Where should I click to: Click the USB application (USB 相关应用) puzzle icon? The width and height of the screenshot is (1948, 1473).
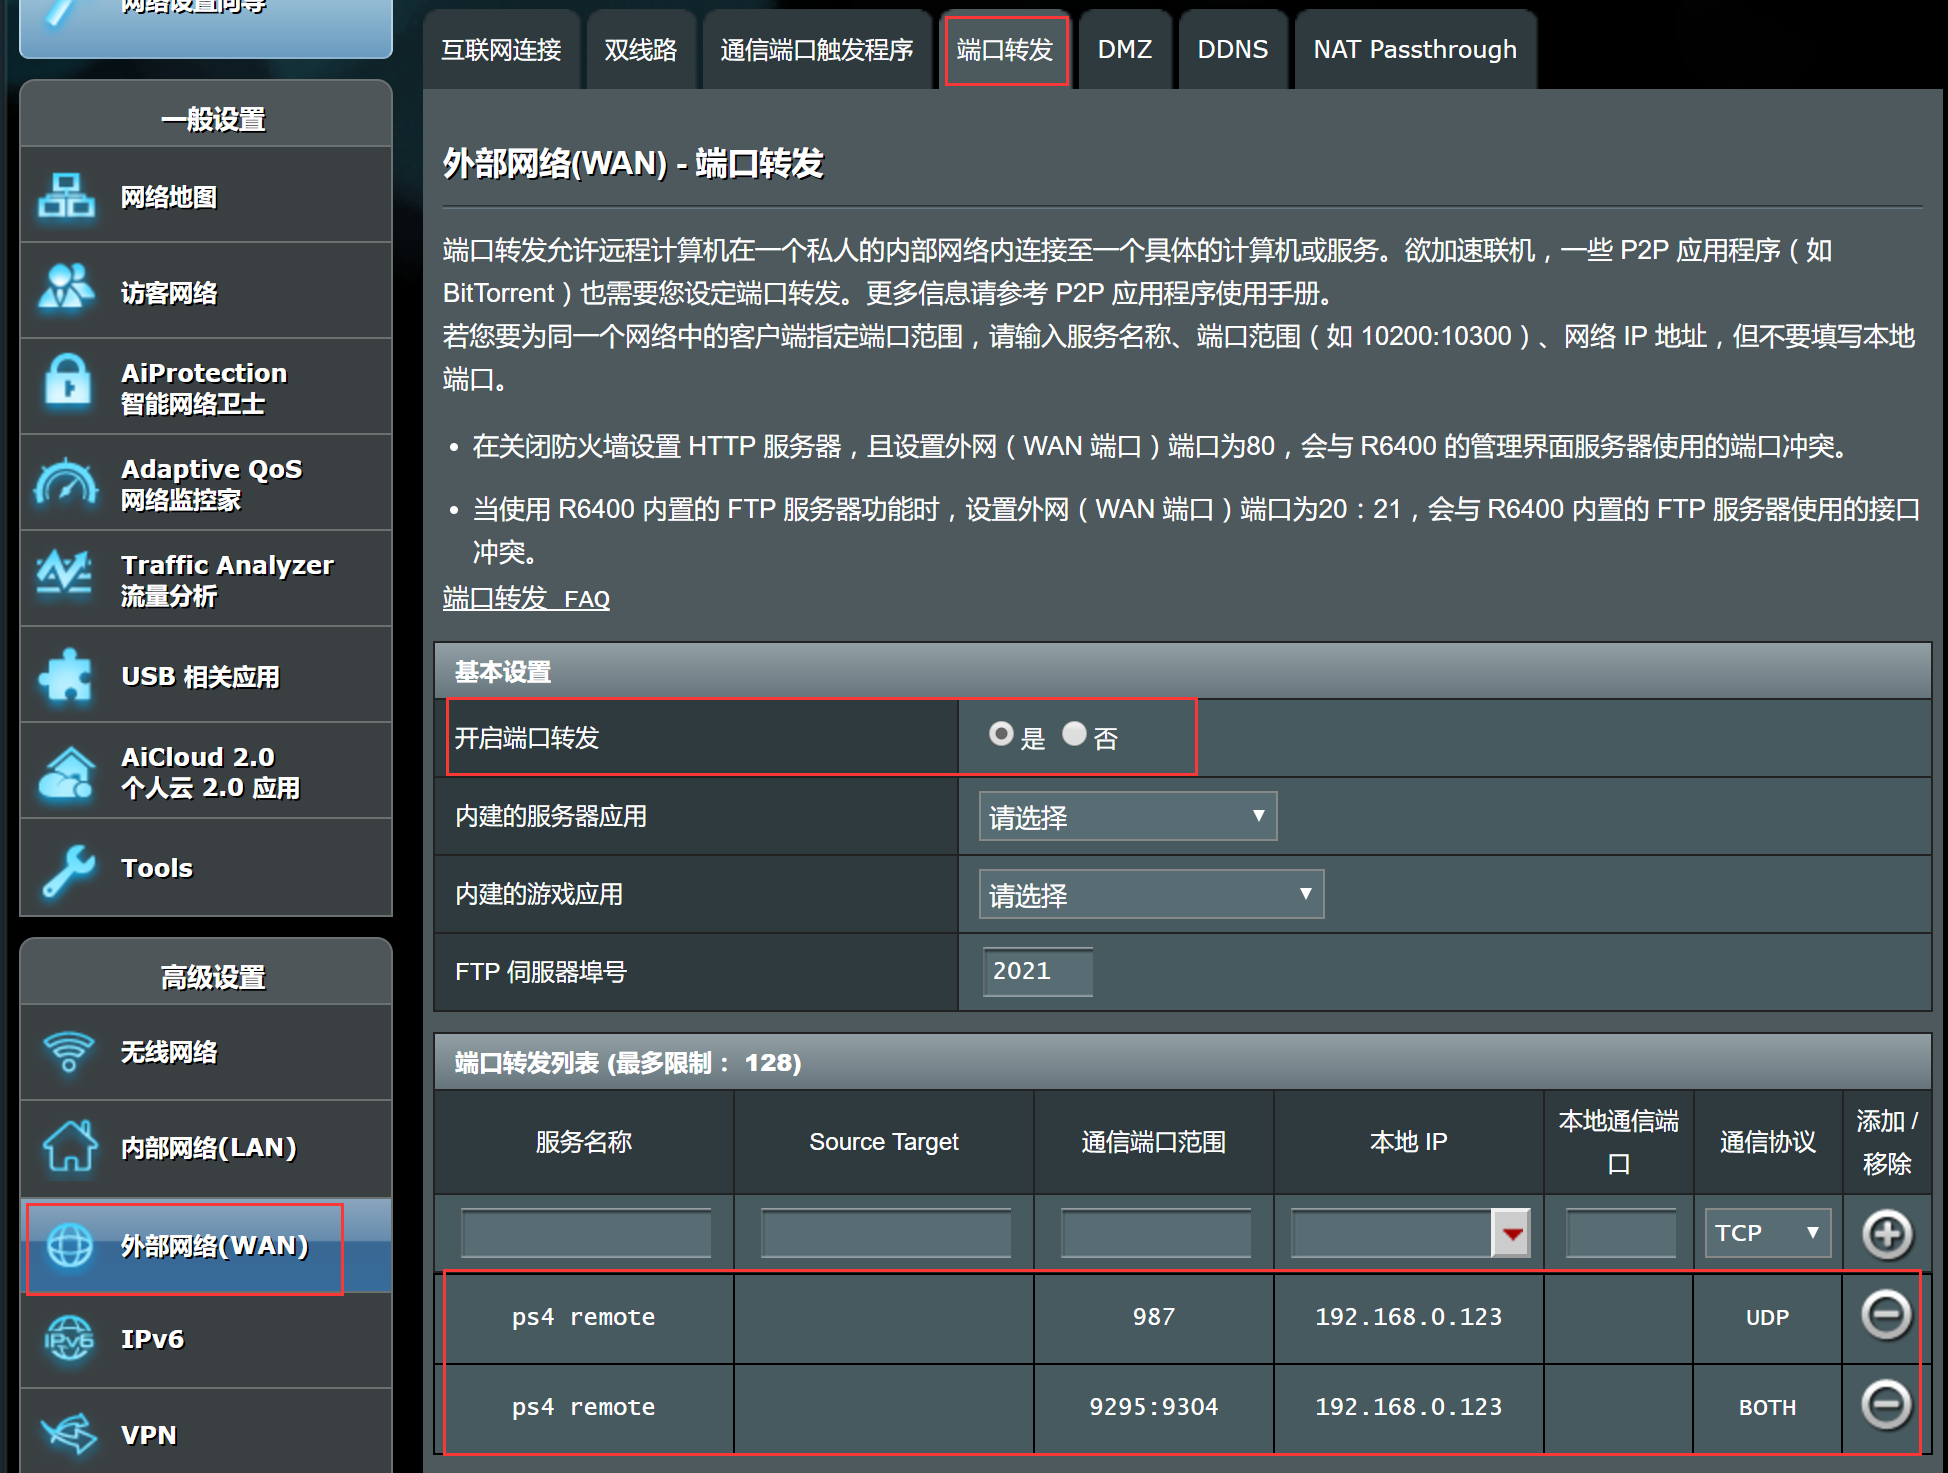point(66,675)
